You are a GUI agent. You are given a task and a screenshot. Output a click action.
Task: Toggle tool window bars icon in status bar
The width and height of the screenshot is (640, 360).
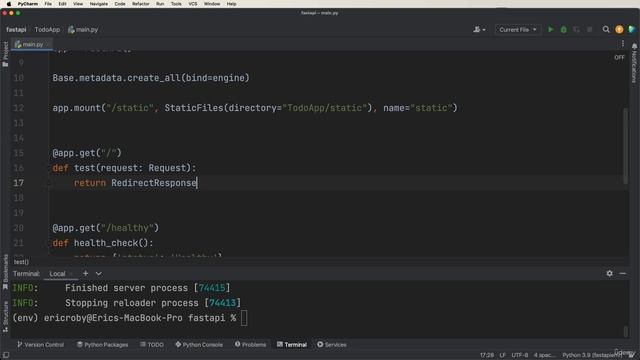[6, 355]
